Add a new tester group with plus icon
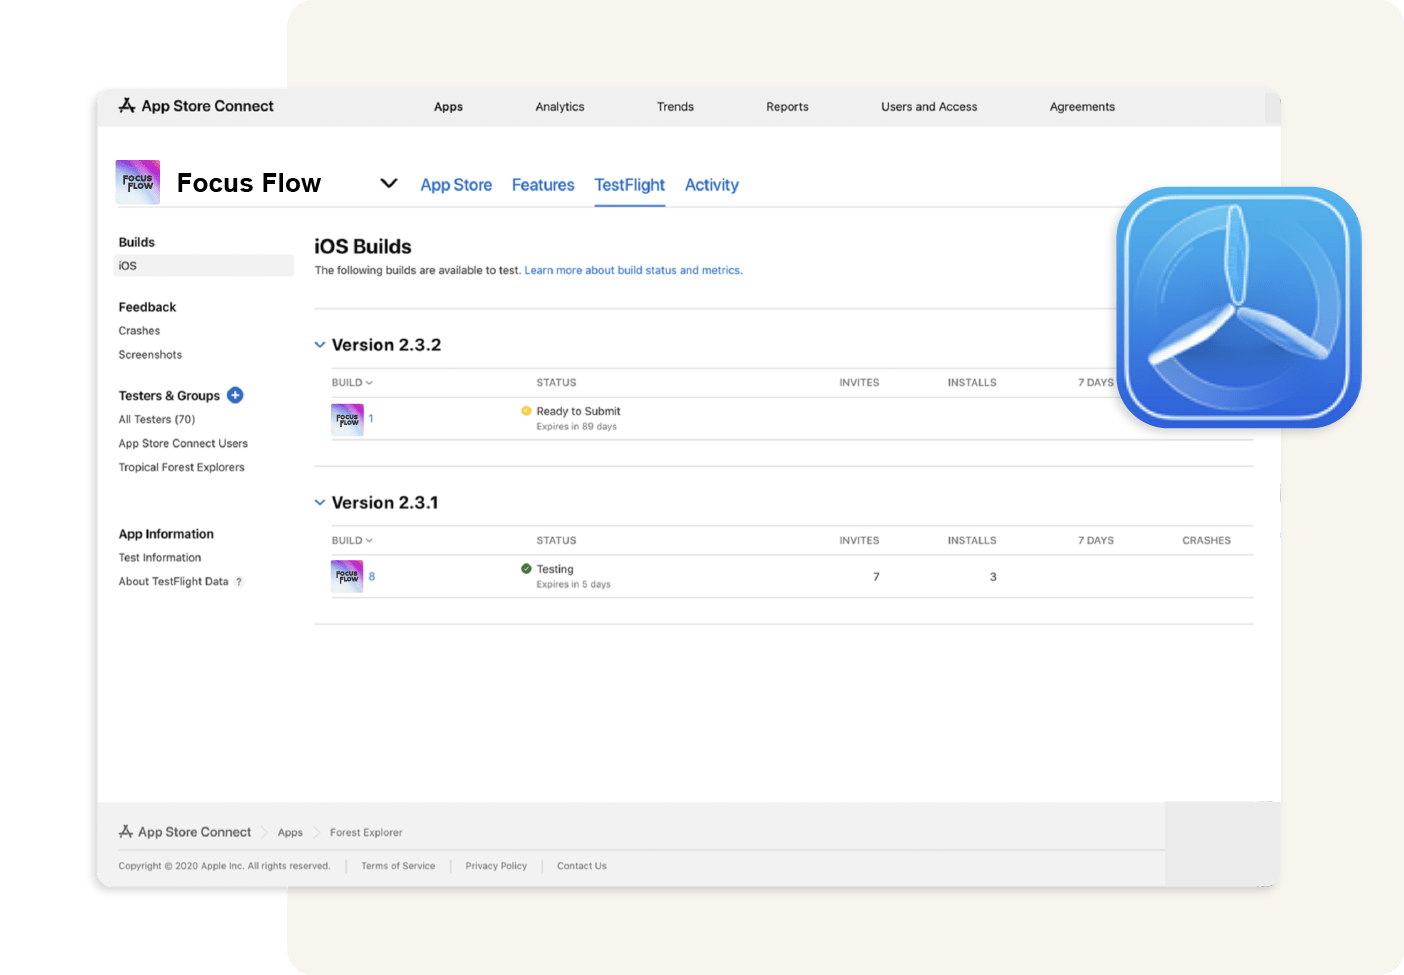Image resolution: width=1404 pixels, height=975 pixels. pos(235,395)
